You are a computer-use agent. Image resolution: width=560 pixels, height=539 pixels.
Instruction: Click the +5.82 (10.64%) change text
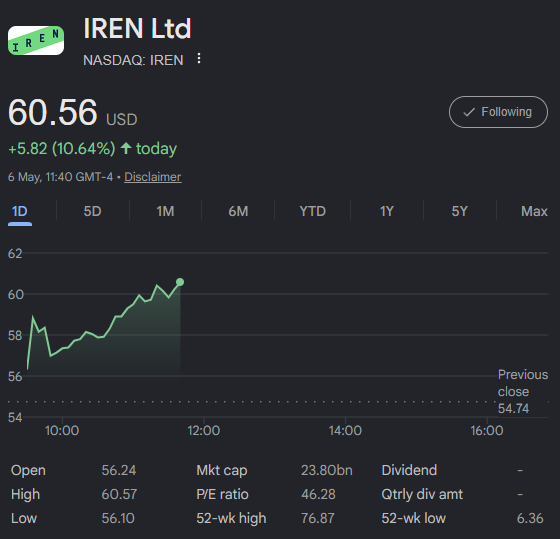click(x=62, y=148)
